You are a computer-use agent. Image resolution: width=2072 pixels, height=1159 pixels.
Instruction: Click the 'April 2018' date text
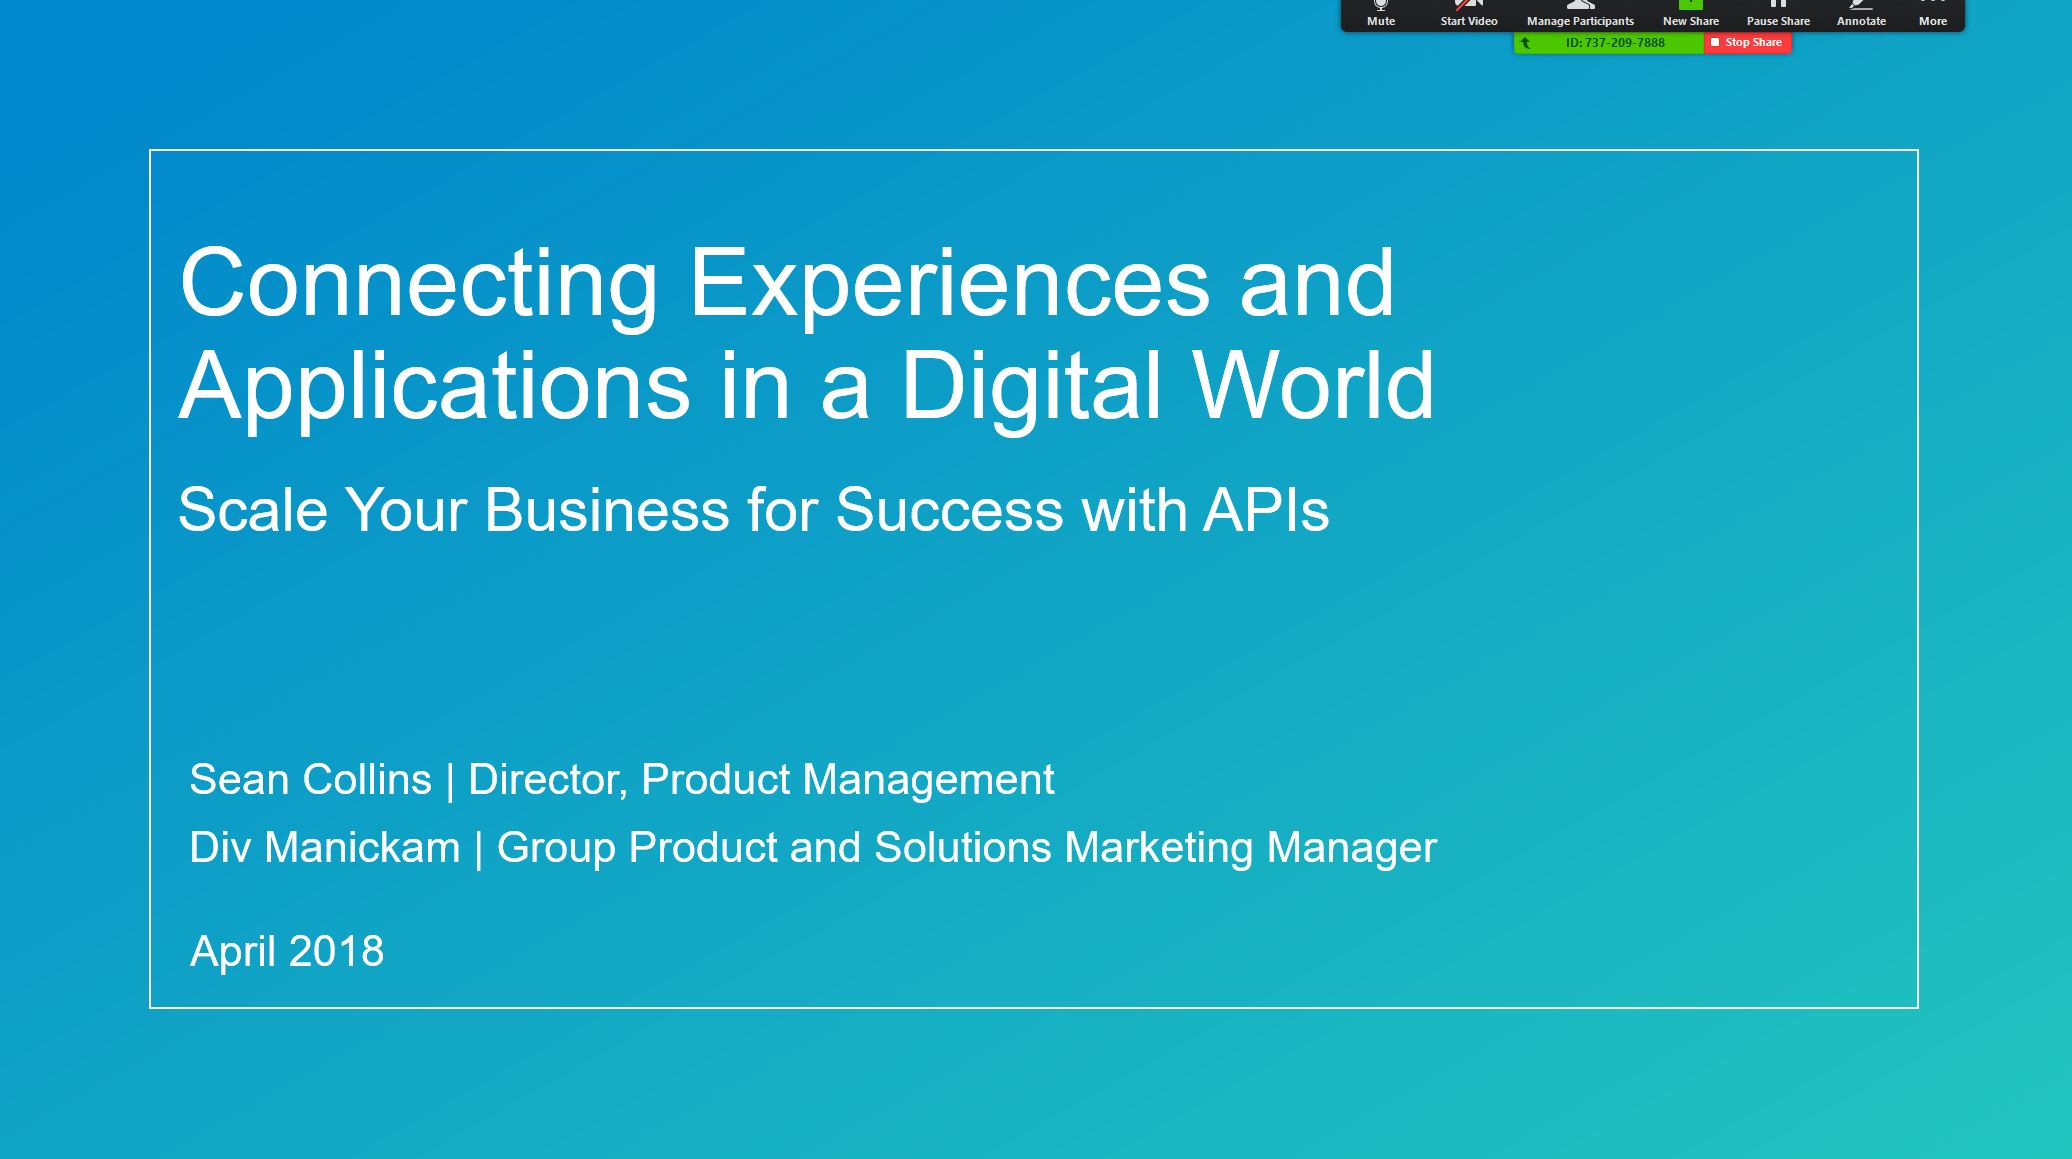(x=287, y=951)
